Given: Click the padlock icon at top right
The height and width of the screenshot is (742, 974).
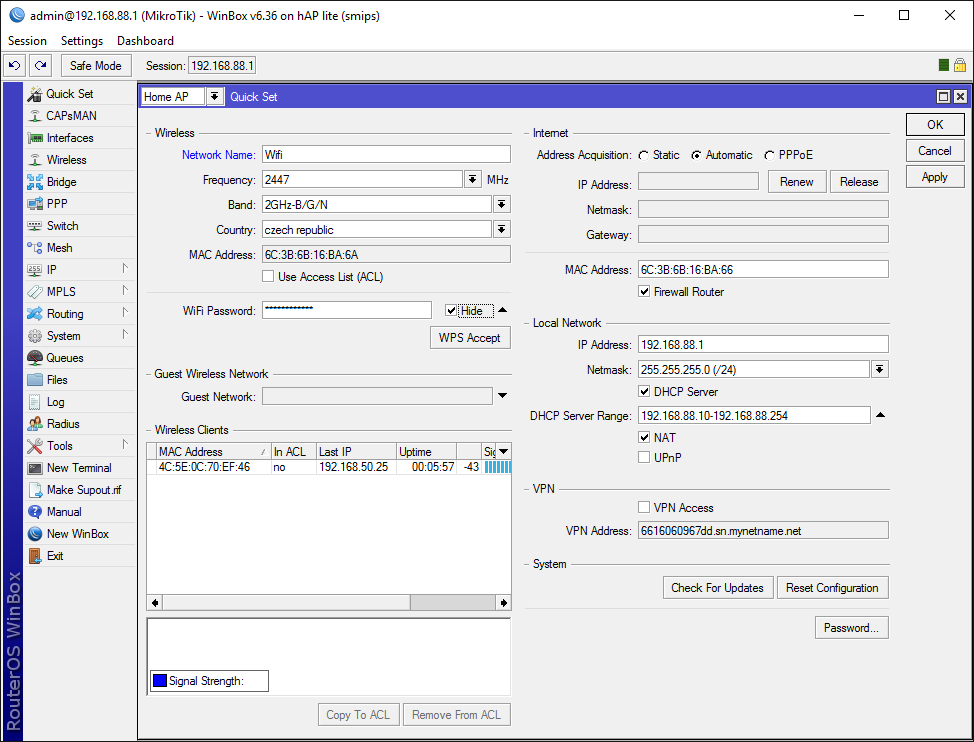Looking at the screenshot, I should [959, 66].
